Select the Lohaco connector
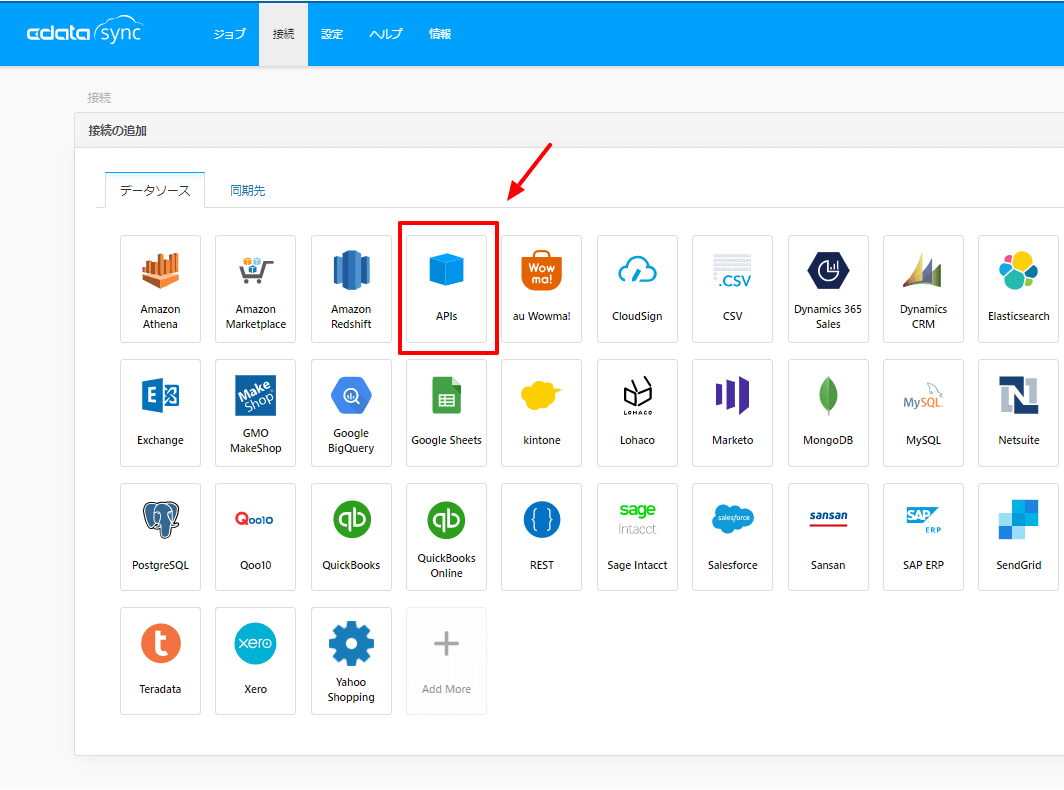 point(637,413)
